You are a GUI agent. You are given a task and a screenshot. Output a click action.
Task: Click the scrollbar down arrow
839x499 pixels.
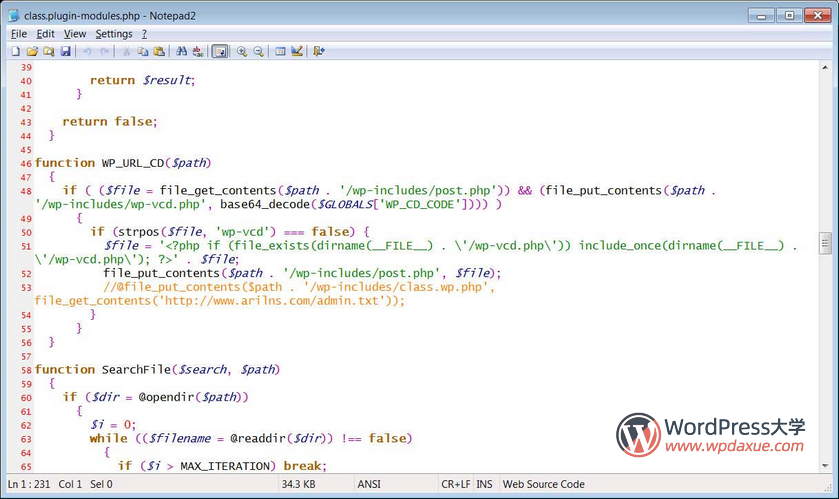coord(825,465)
